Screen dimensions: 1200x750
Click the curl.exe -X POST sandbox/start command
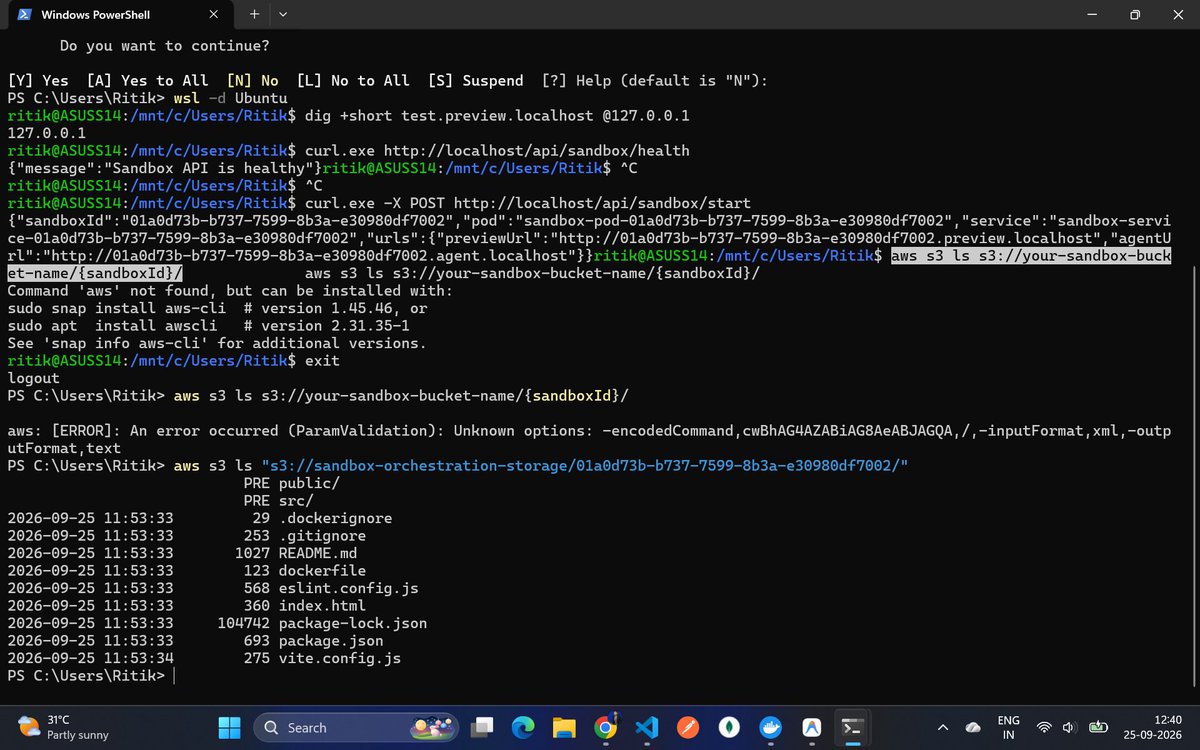tap(528, 203)
